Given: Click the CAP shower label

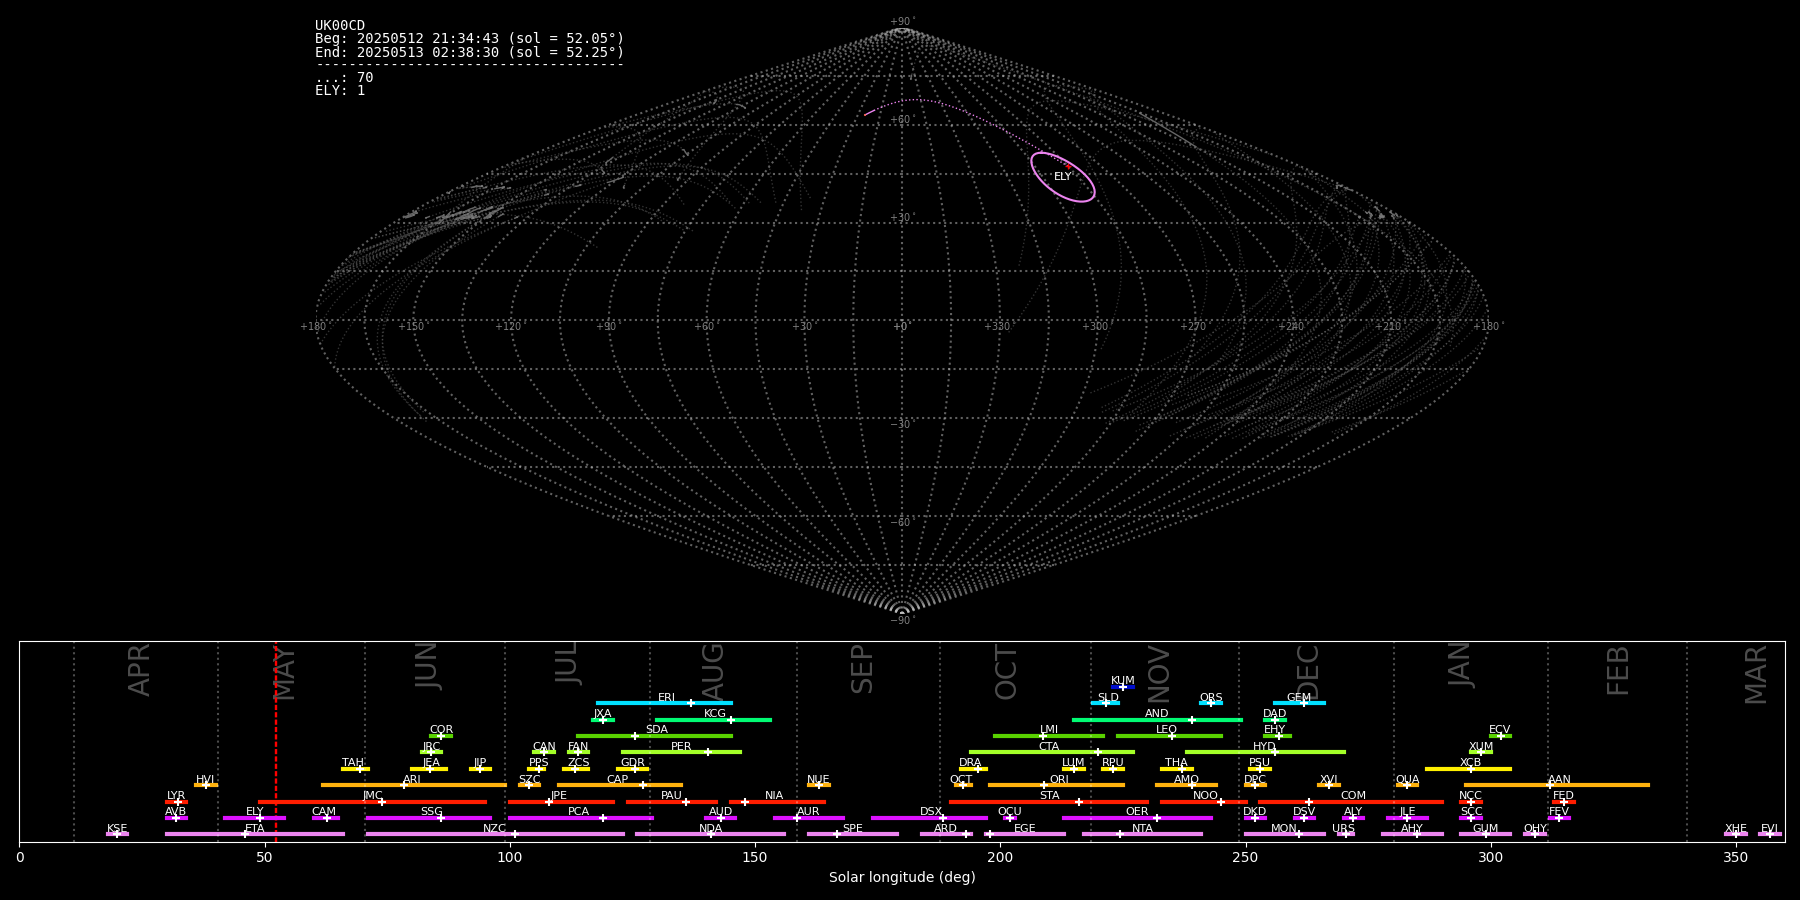Looking at the screenshot, I should (x=618, y=780).
